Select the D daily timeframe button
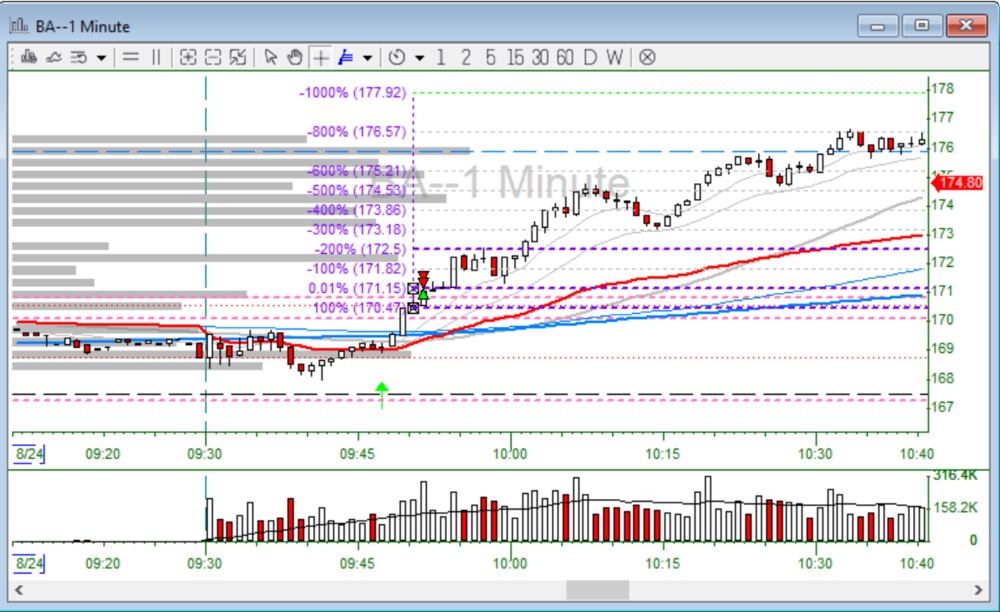 [x=590, y=57]
